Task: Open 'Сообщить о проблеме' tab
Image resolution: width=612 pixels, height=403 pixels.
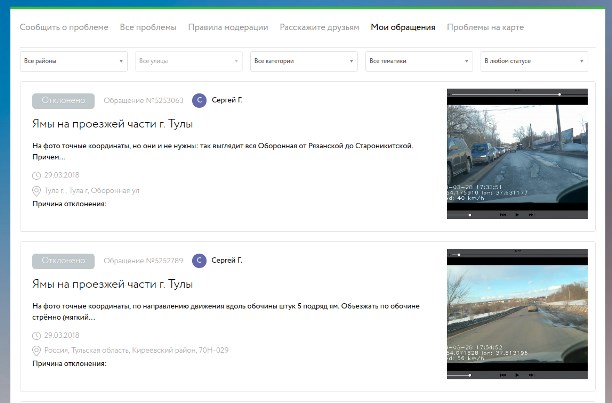Action: click(x=64, y=28)
